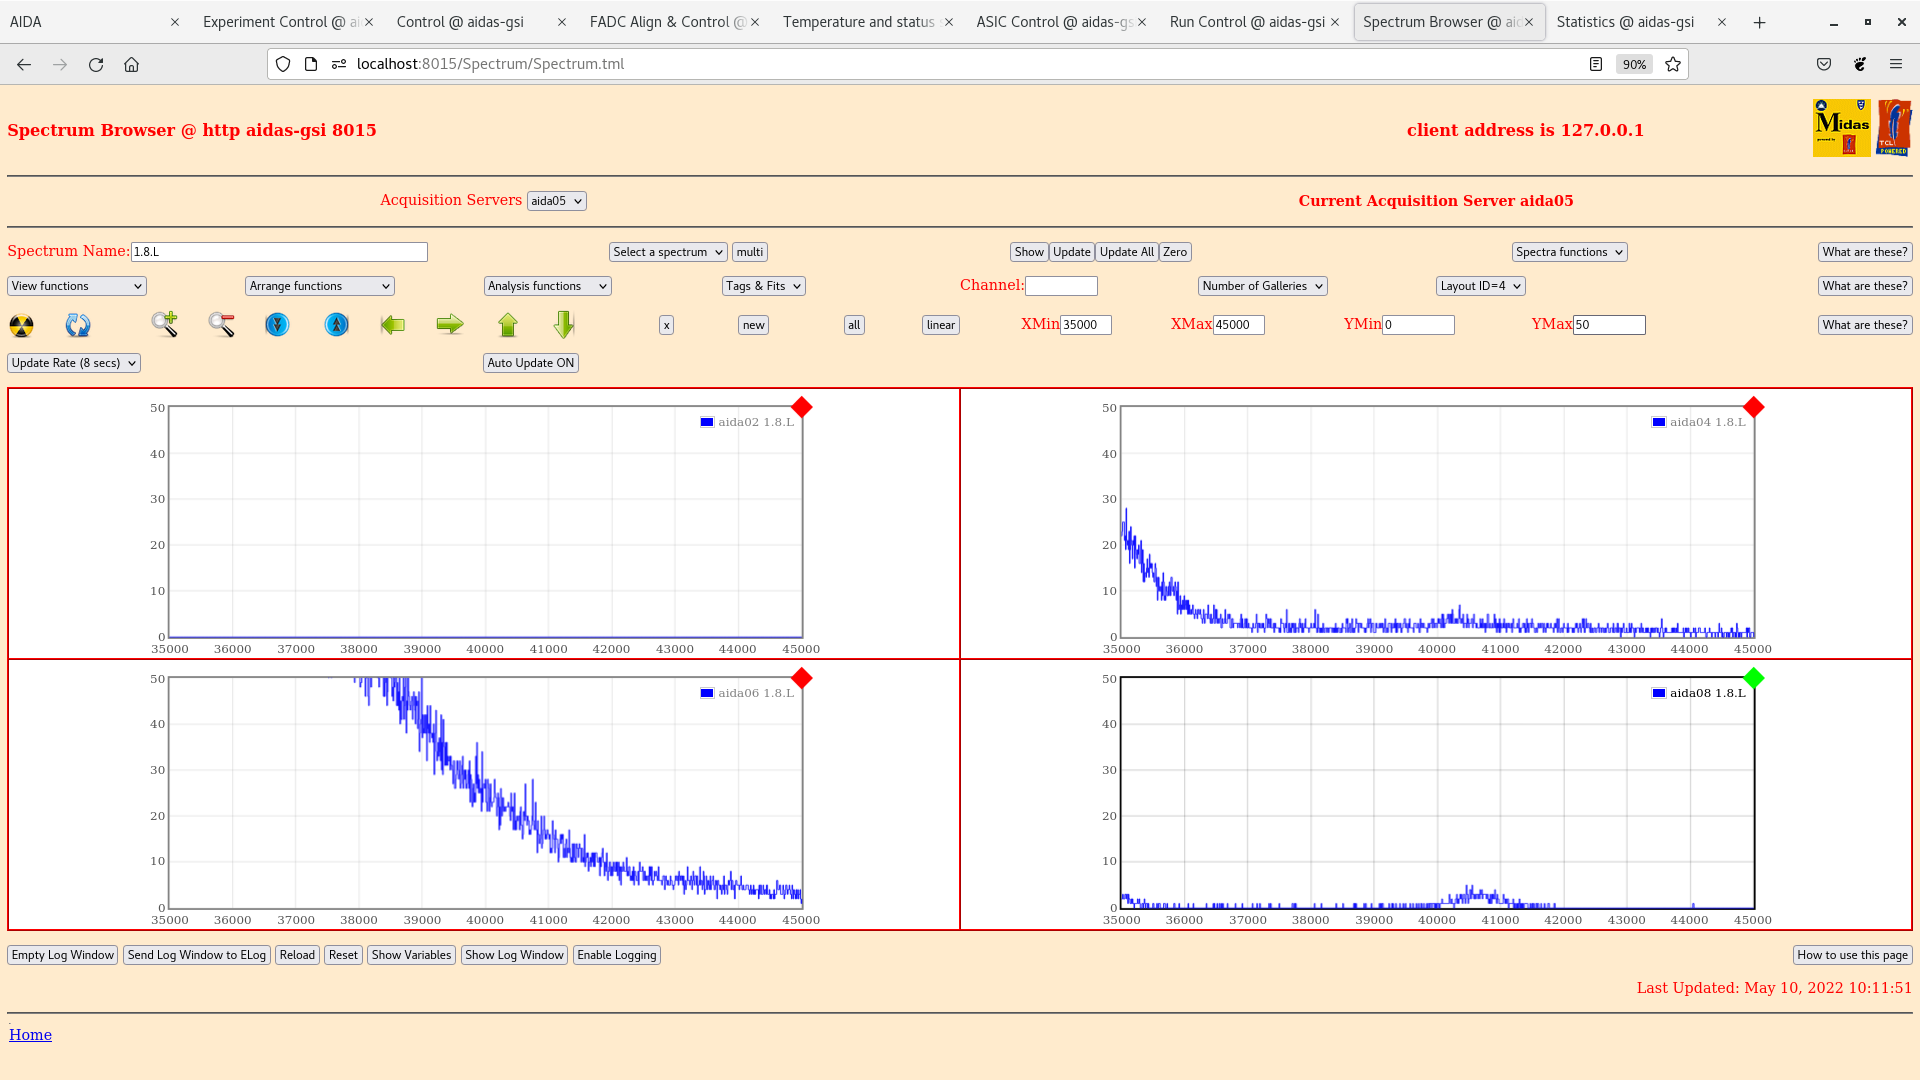
Task: Switch to the Run Control tab
Action: pos(1247,22)
